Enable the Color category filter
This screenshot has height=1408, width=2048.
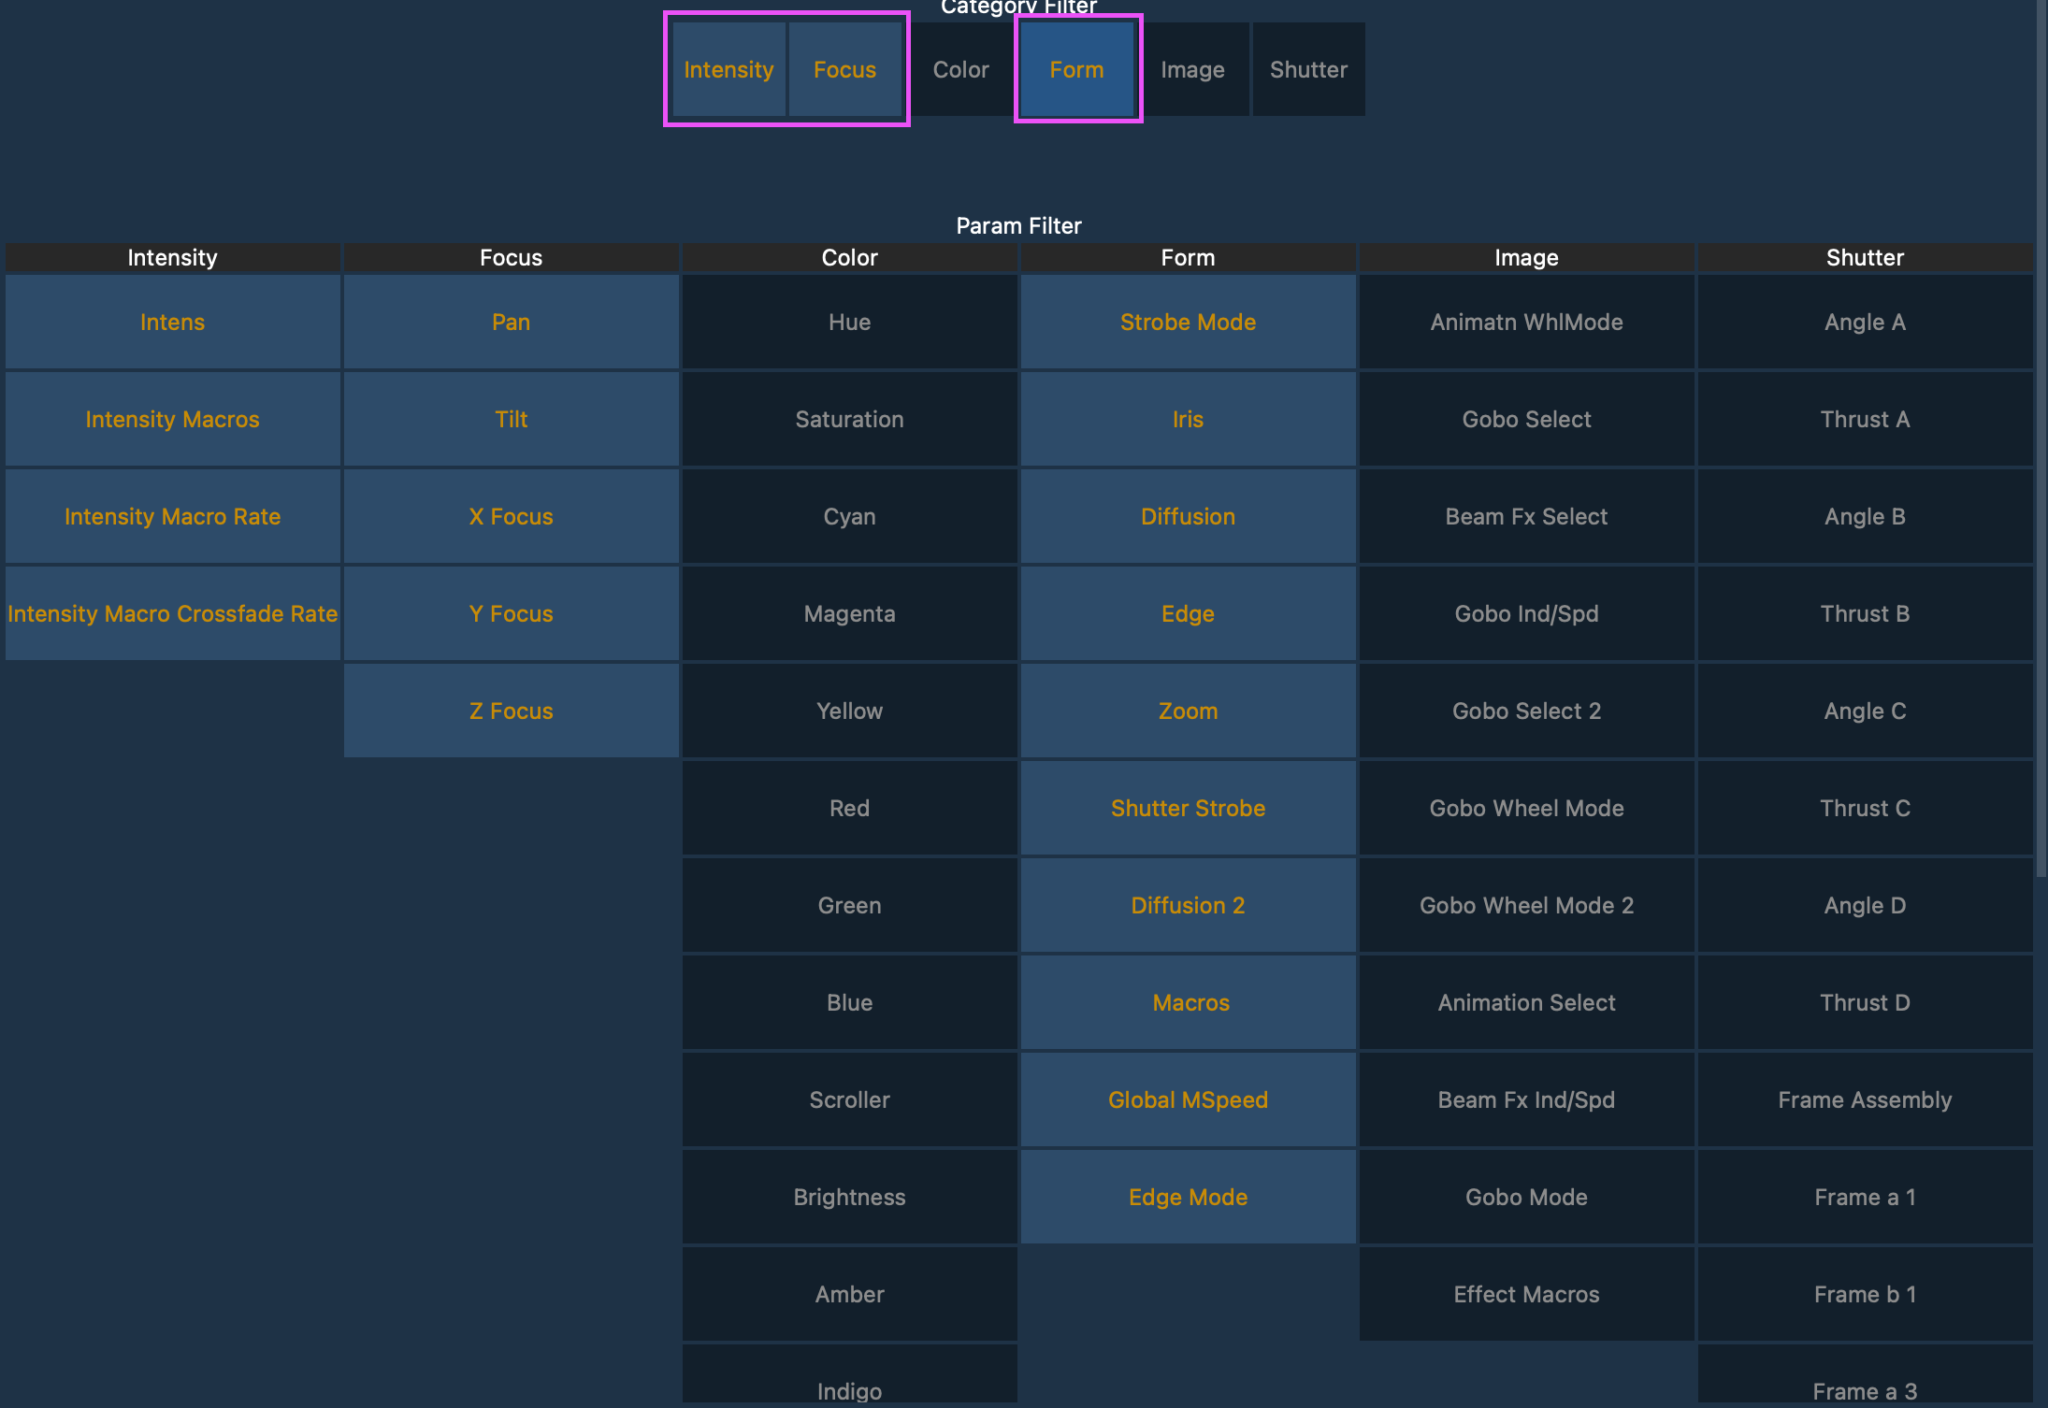point(960,69)
